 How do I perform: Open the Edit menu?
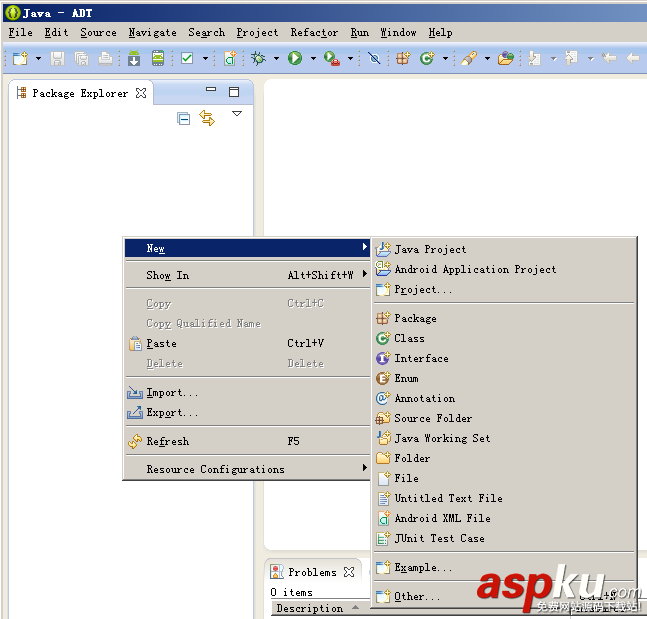(x=57, y=33)
